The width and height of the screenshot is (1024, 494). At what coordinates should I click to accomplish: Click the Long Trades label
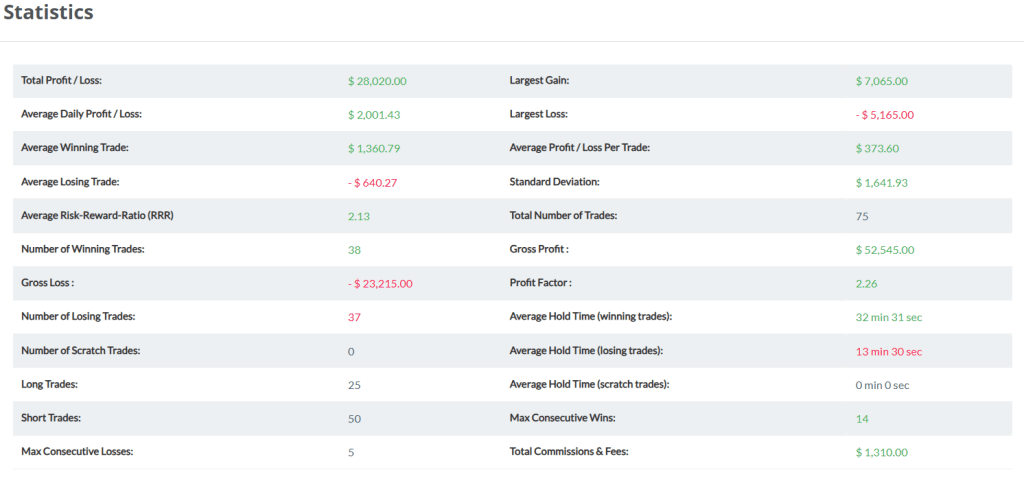50,384
